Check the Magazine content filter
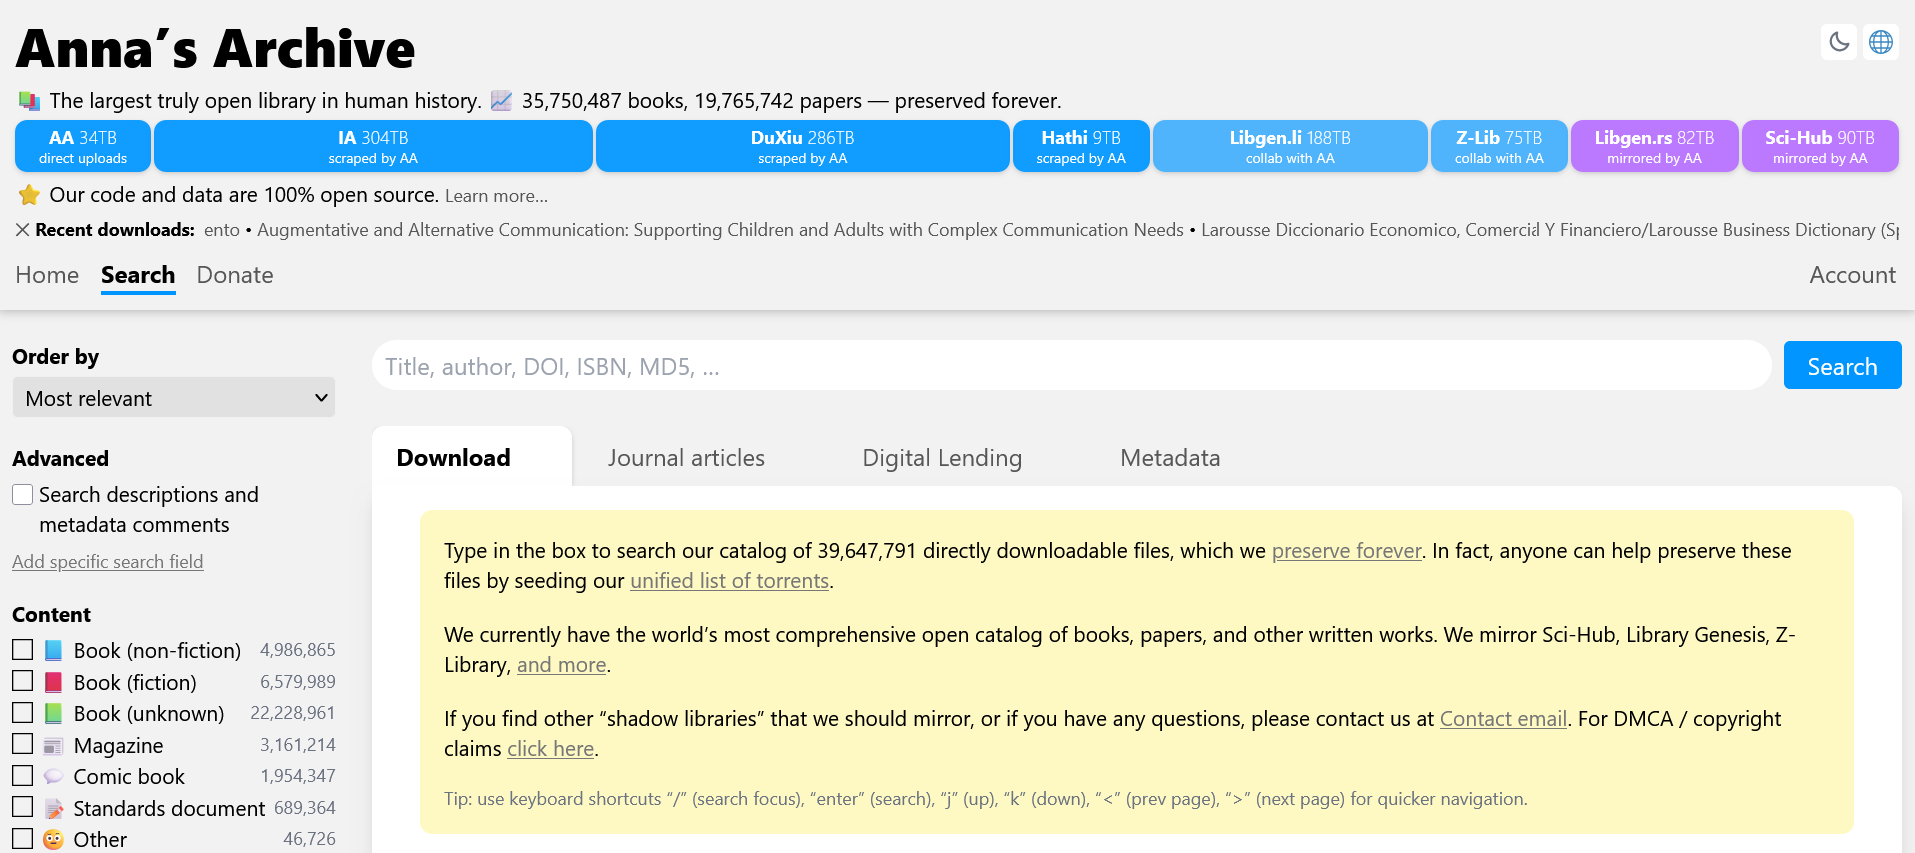Image resolution: width=1915 pixels, height=853 pixels. [x=23, y=744]
